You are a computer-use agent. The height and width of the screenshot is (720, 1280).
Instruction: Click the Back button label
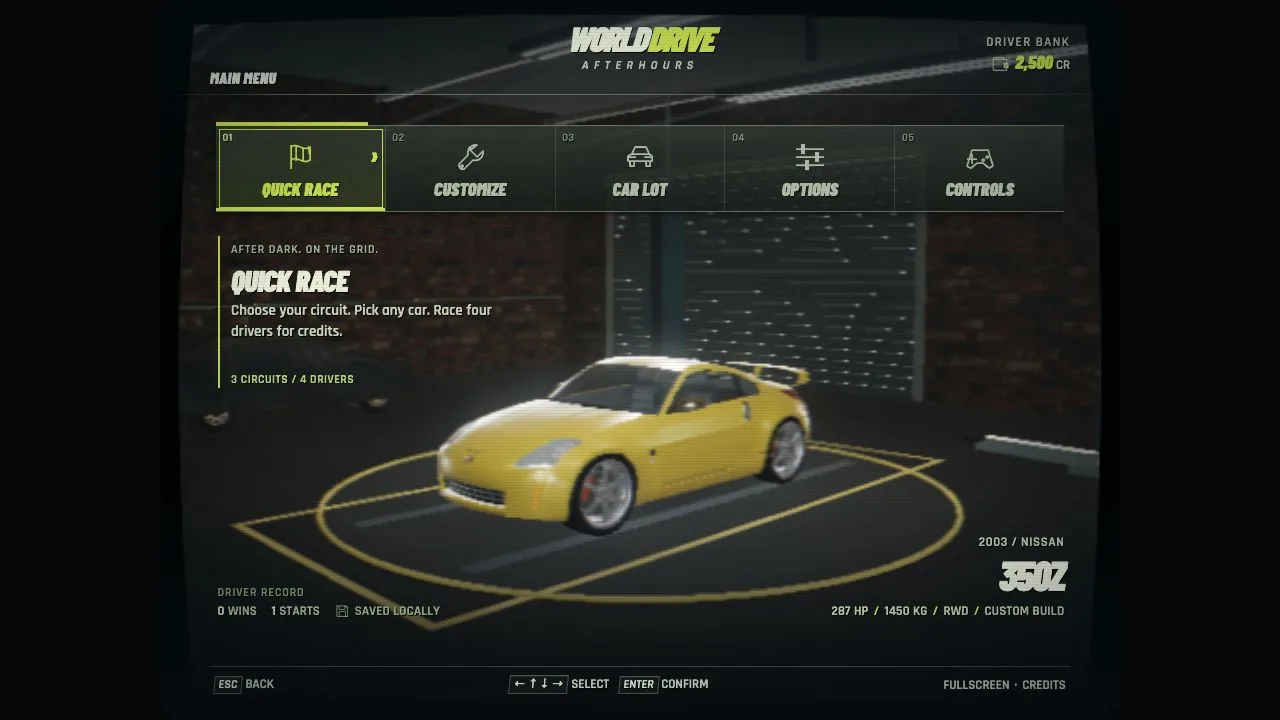tap(259, 684)
